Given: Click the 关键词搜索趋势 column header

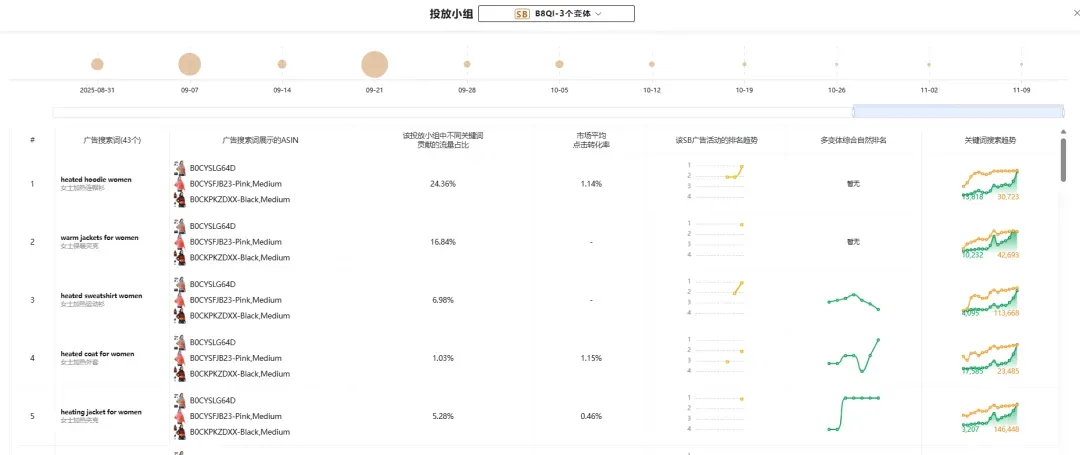Looking at the screenshot, I should point(990,140).
